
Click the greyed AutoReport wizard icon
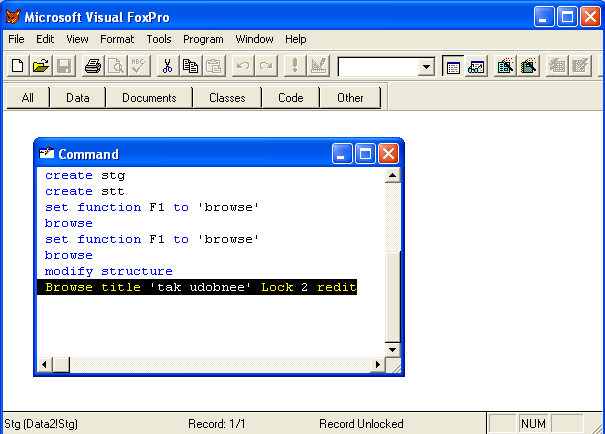pyautogui.click(x=581, y=66)
